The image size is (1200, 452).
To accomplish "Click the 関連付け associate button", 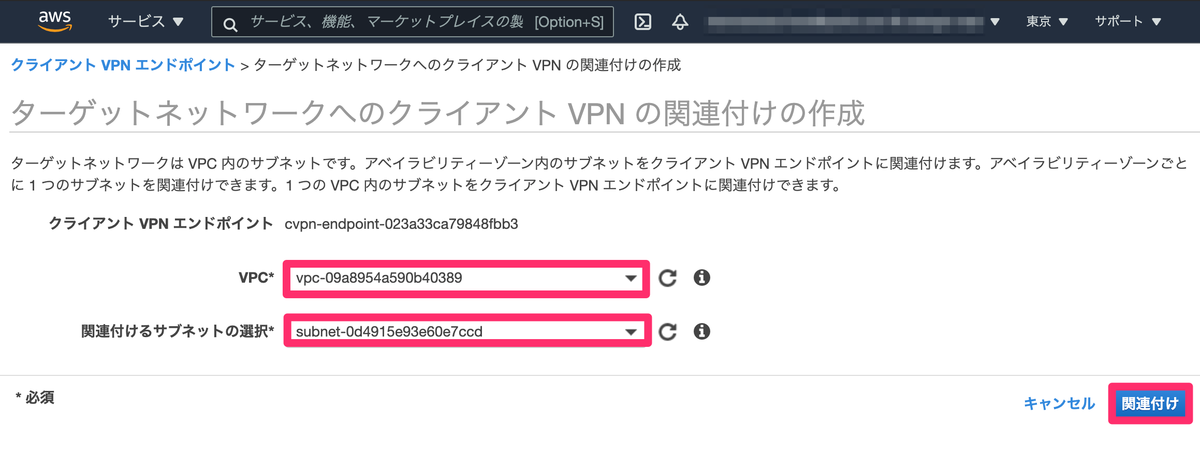I will tap(1150, 404).
